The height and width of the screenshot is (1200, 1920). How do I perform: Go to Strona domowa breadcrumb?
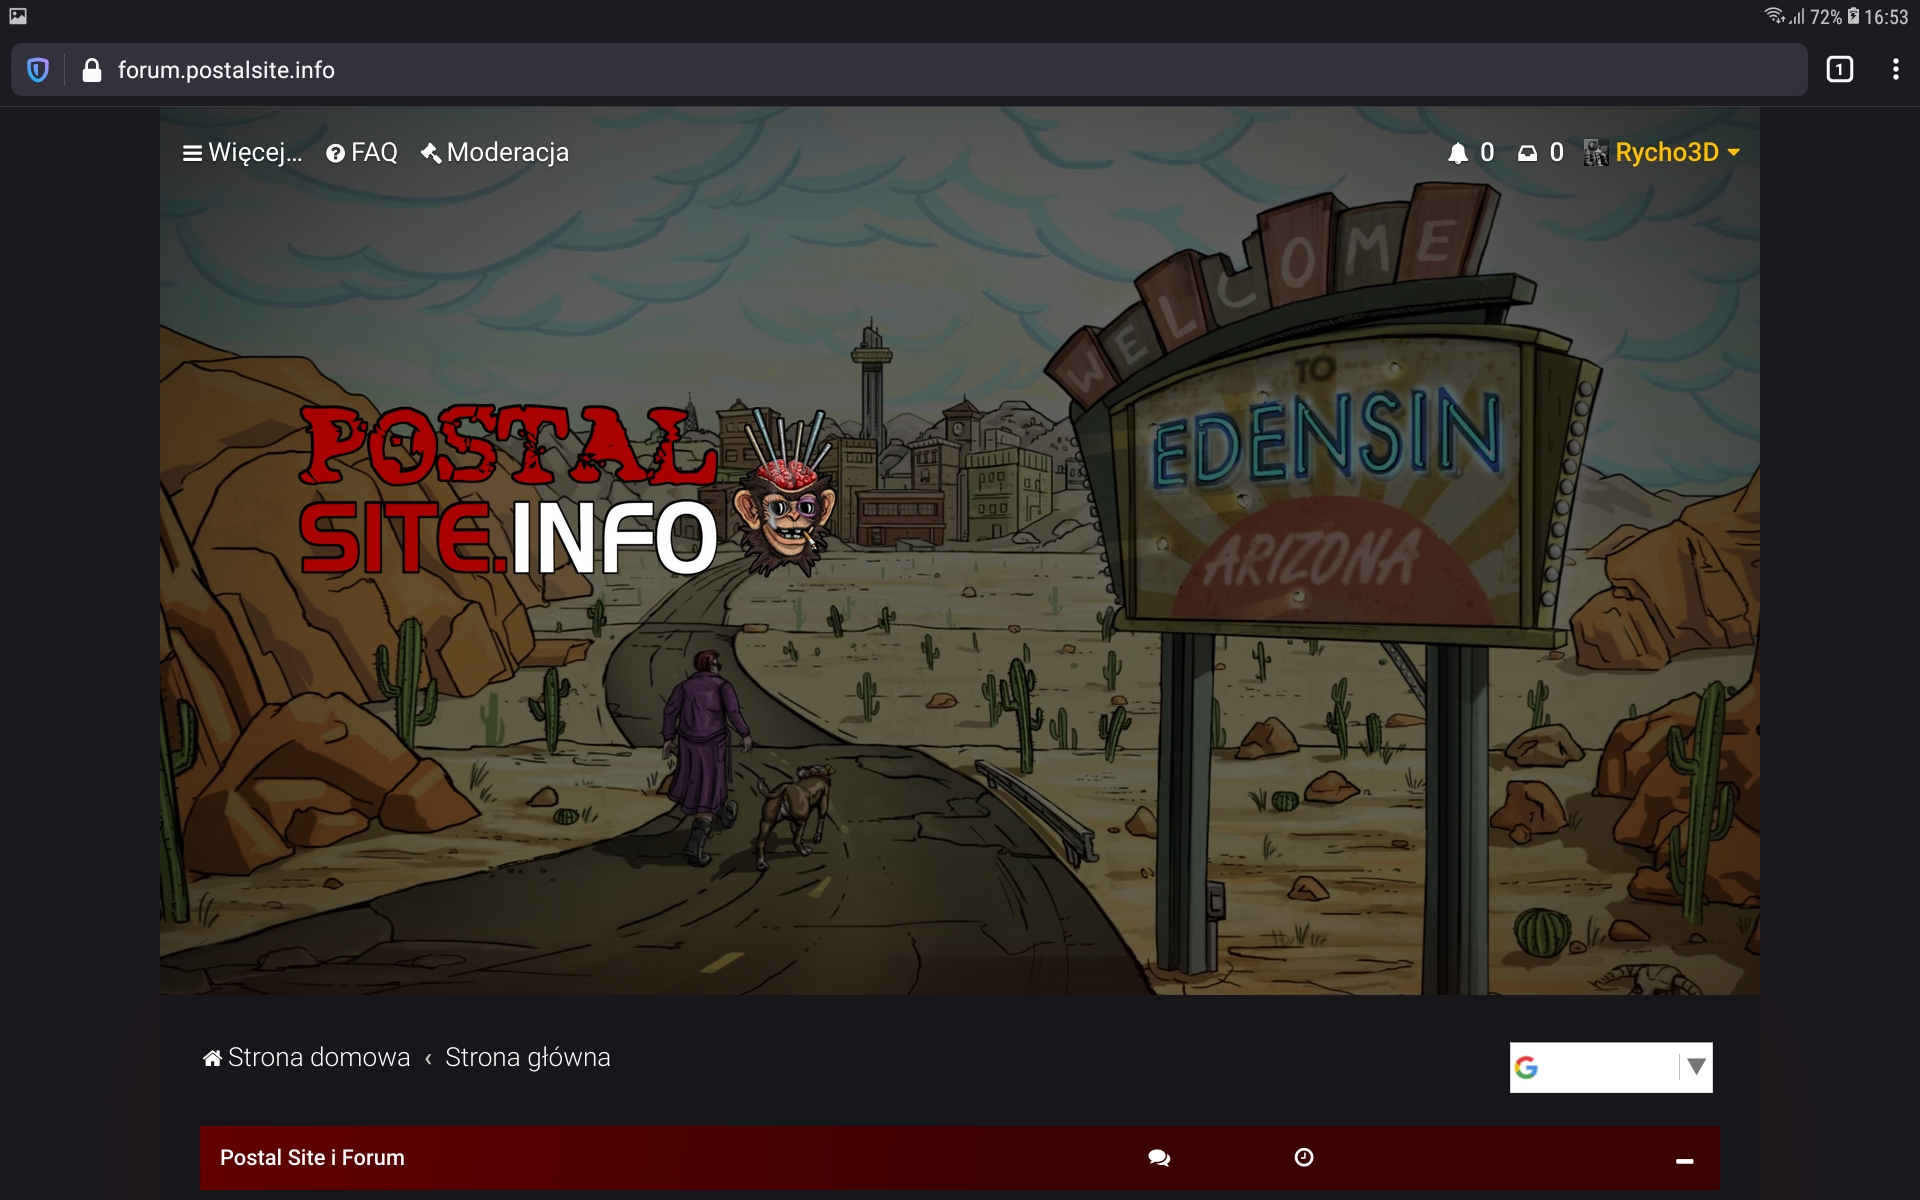point(307,1058)
